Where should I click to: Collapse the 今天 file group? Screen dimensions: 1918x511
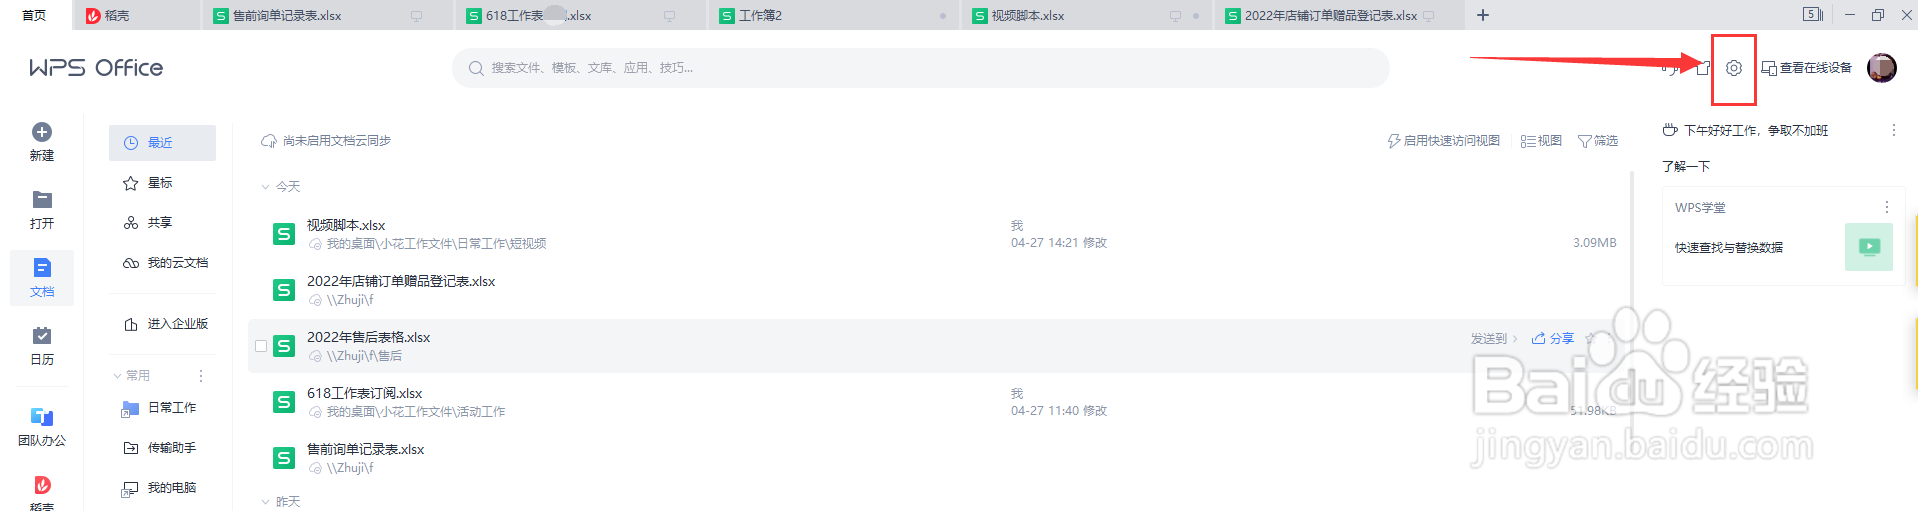click(265, 187)
